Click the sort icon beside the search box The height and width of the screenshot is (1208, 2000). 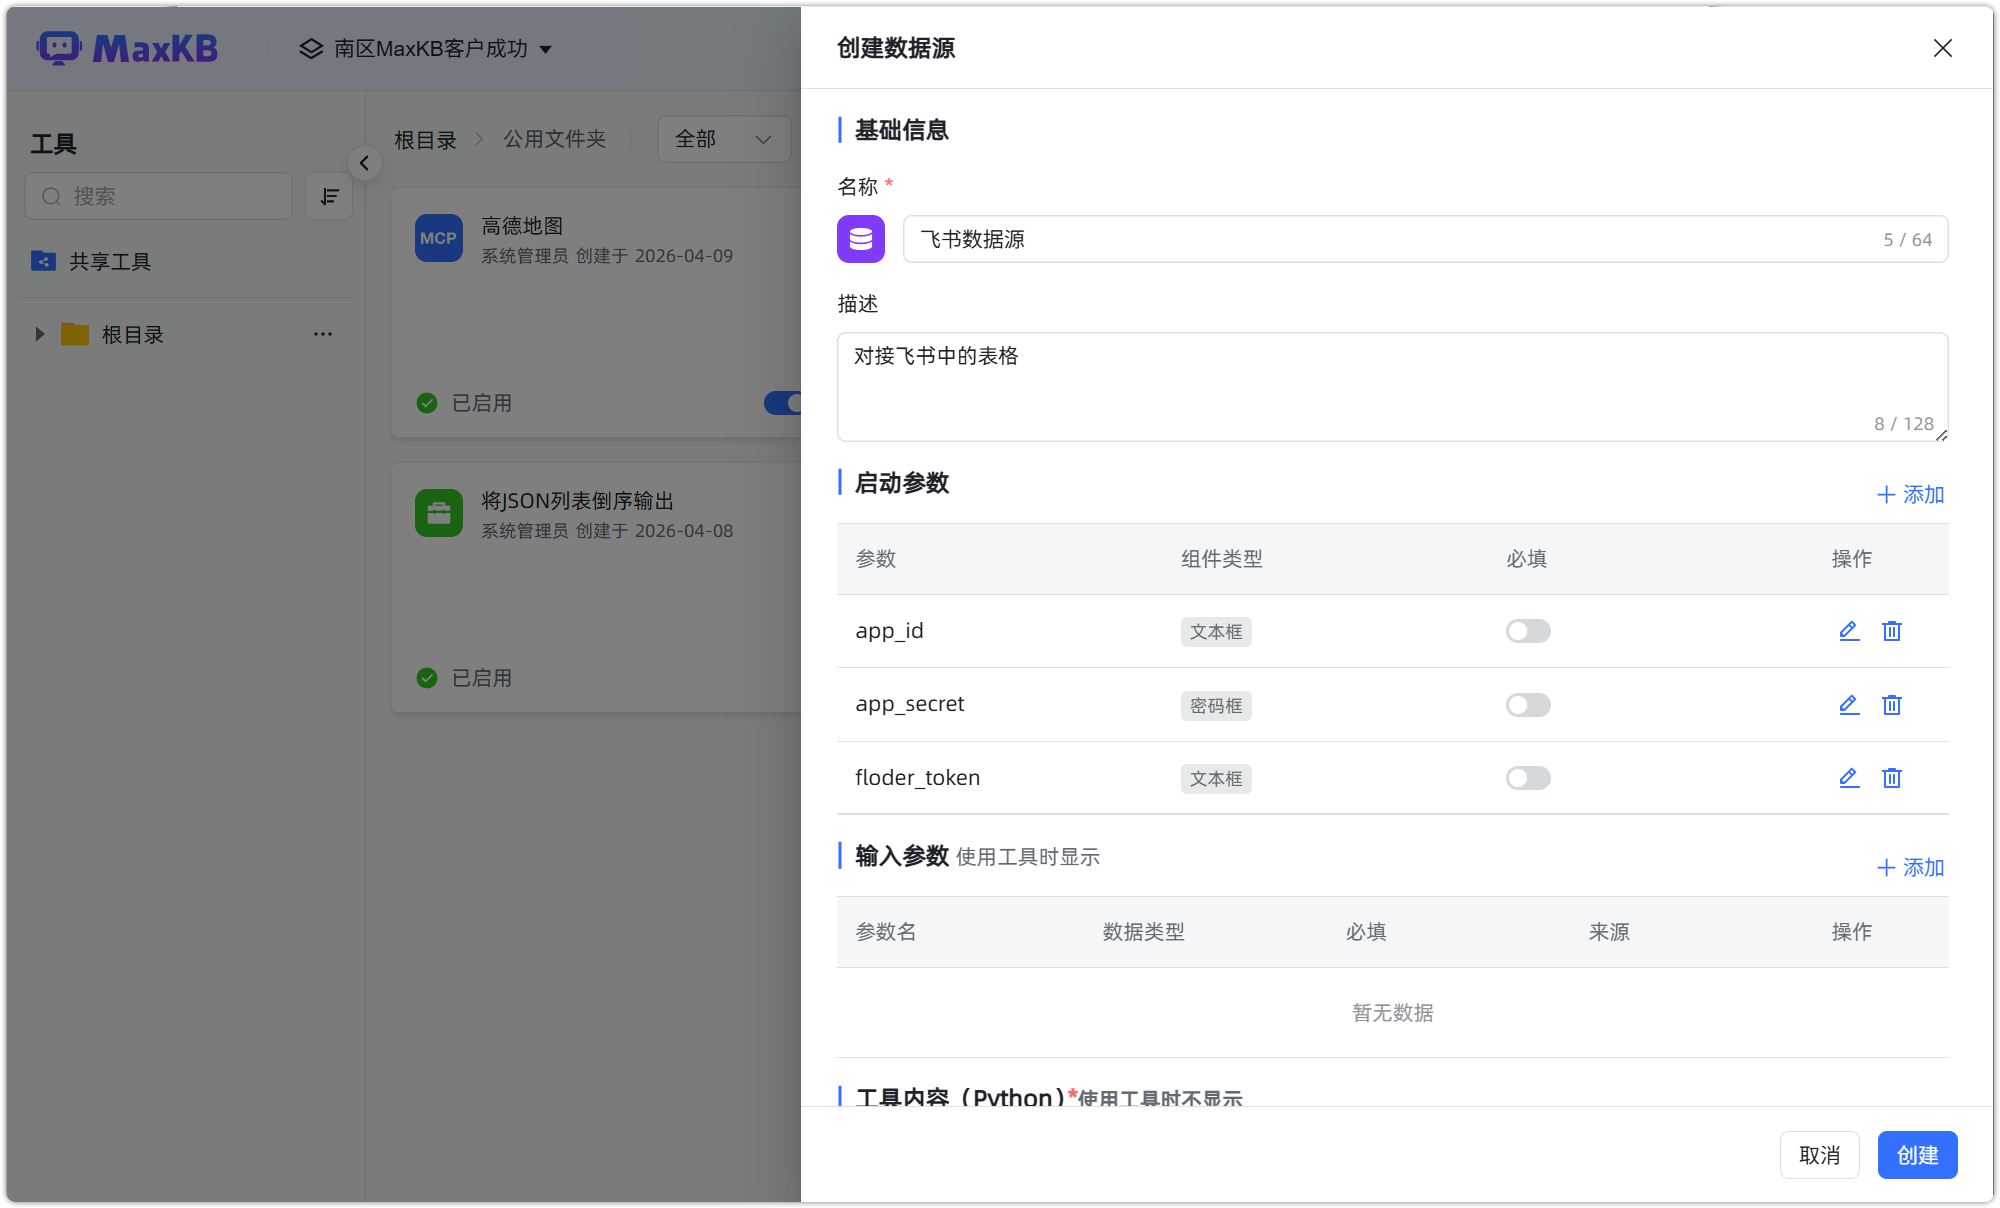coord(329,196)
